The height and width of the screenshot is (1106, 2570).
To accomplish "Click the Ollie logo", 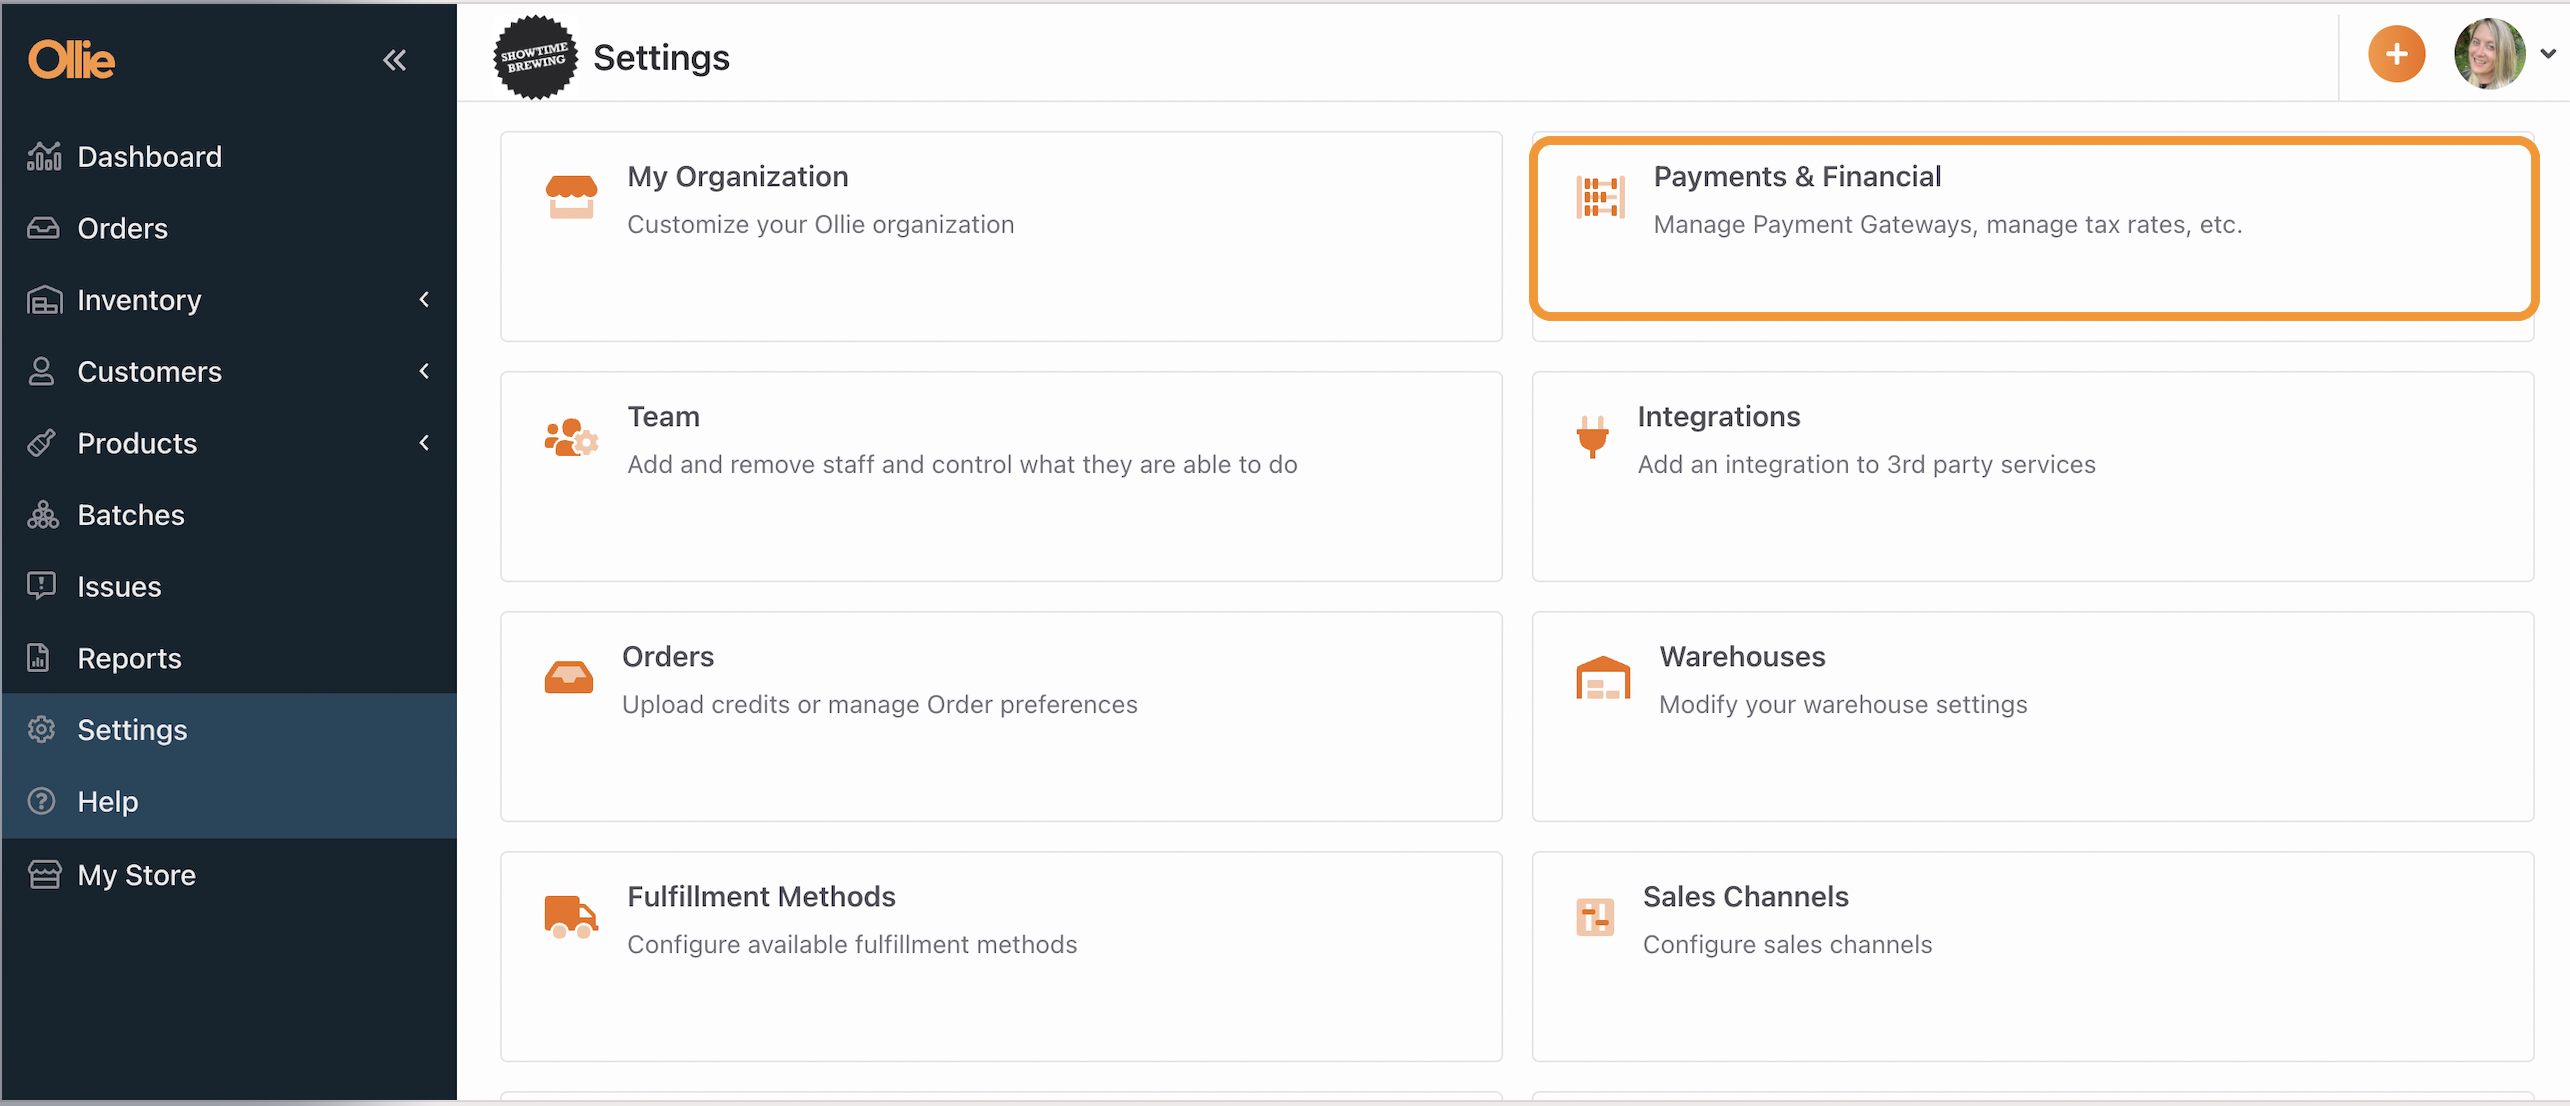I will click(71, 60).
